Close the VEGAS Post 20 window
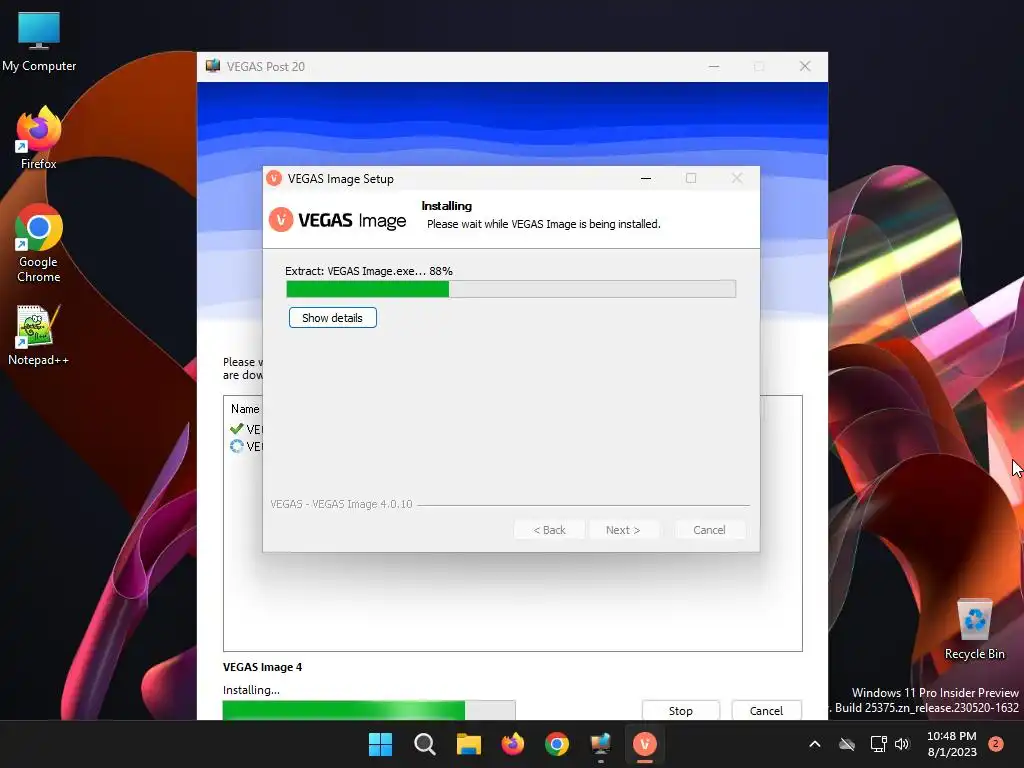1024x768 pixels. point(805,66)
